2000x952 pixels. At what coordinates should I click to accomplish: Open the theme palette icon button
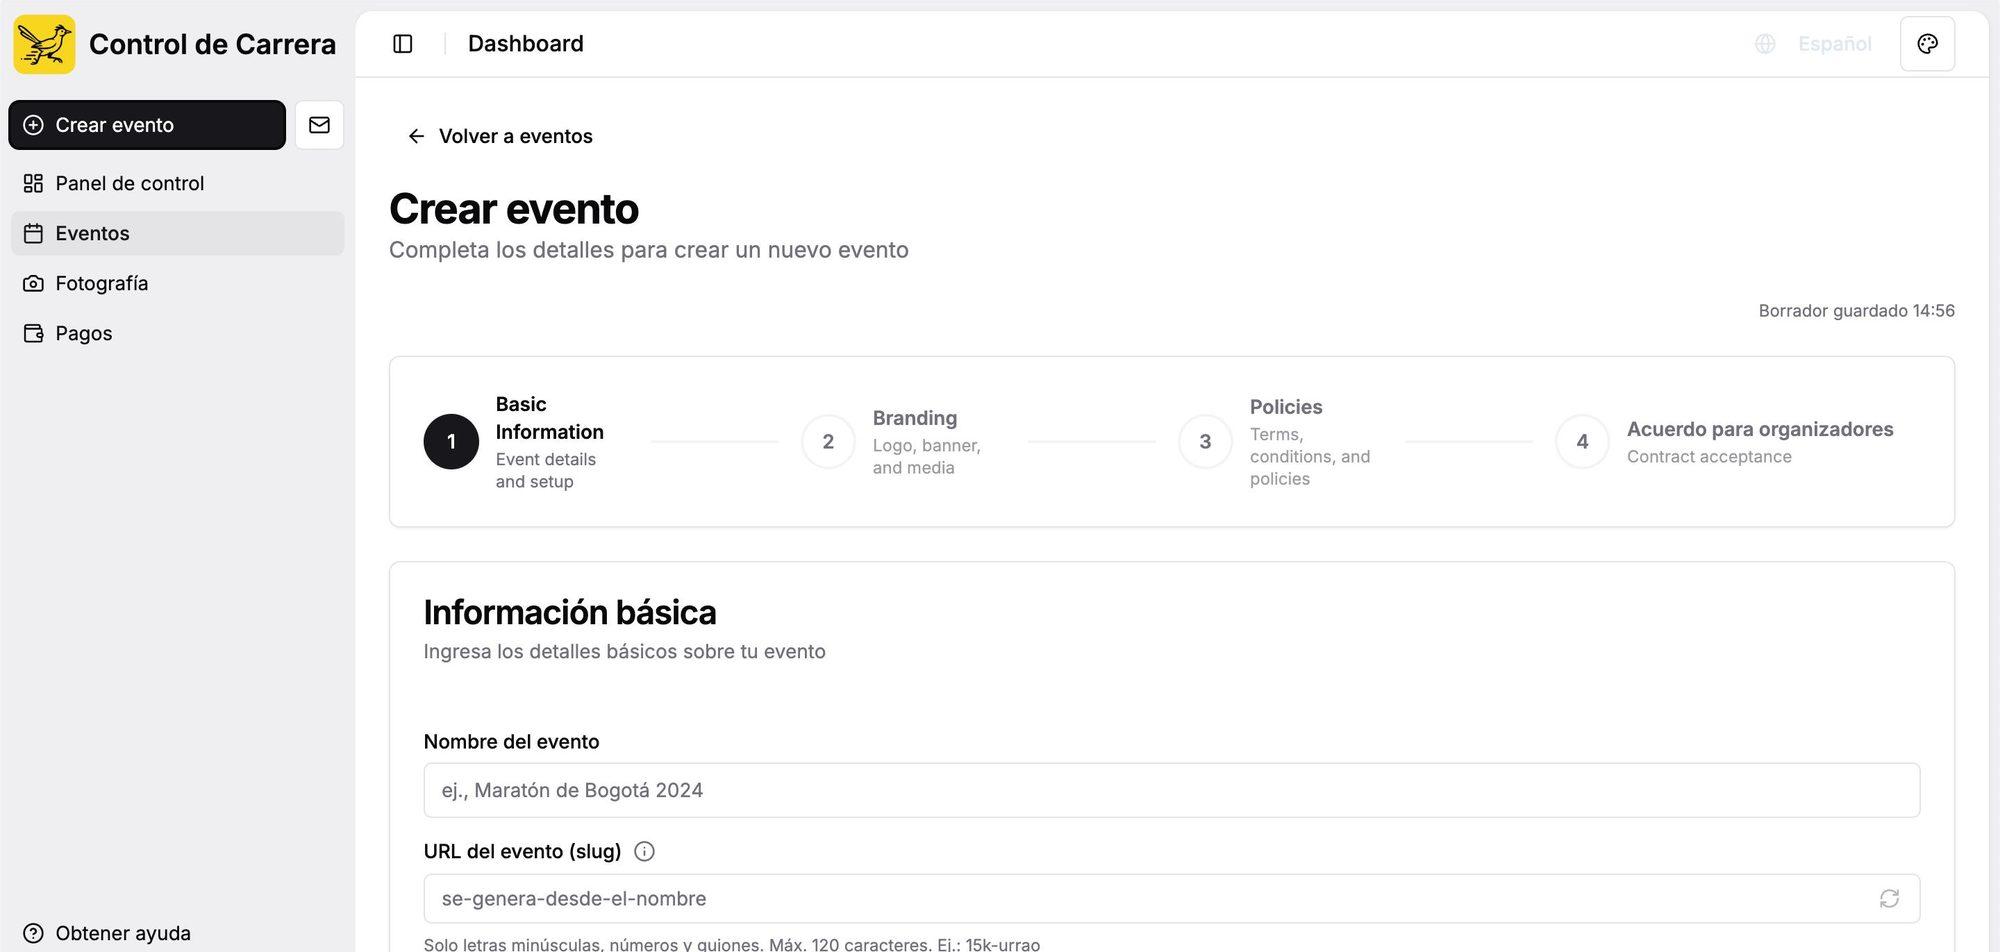(x=1927, y=44)
